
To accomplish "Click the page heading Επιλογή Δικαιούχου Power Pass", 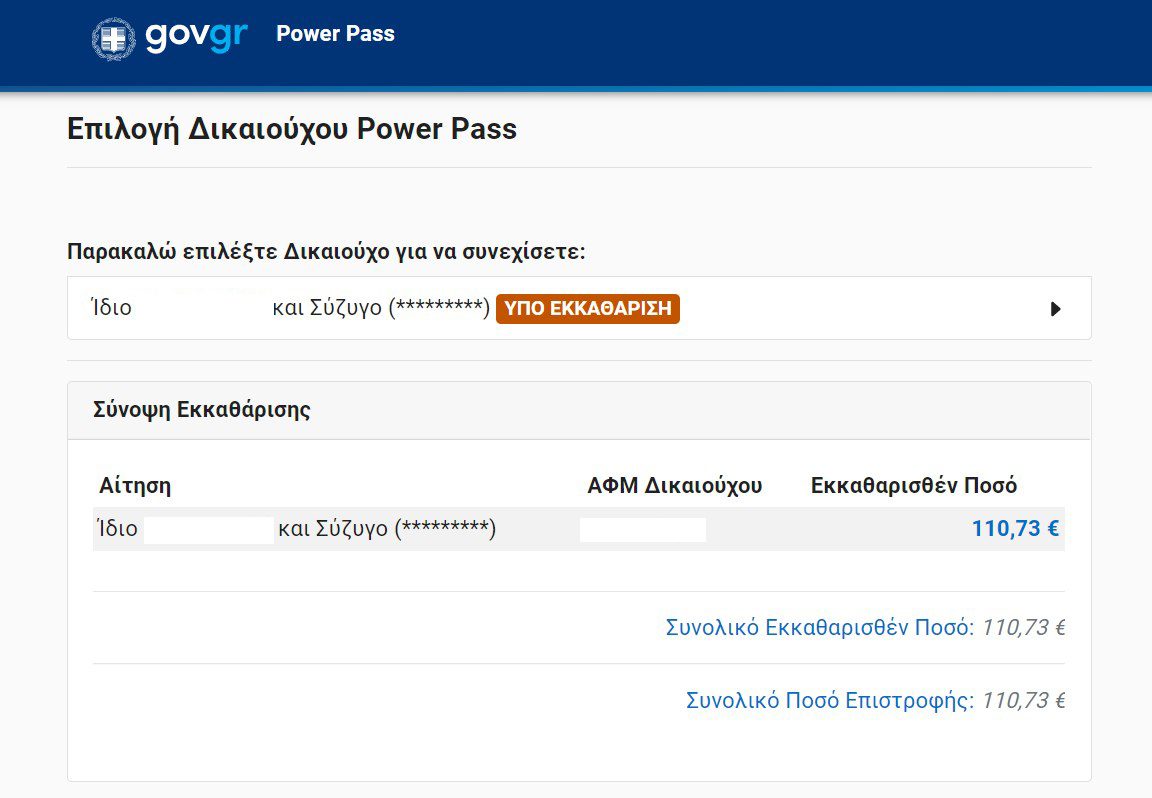I will point(292,129).
